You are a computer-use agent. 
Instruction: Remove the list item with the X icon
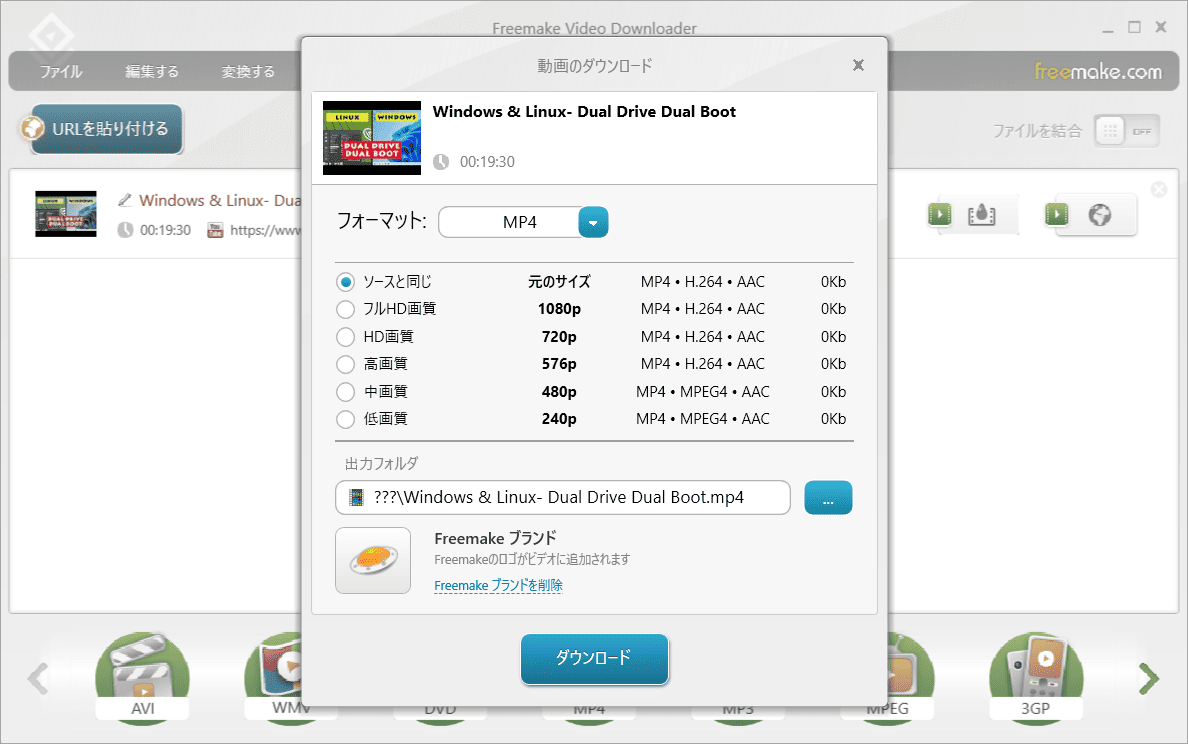coord(1159,189)
